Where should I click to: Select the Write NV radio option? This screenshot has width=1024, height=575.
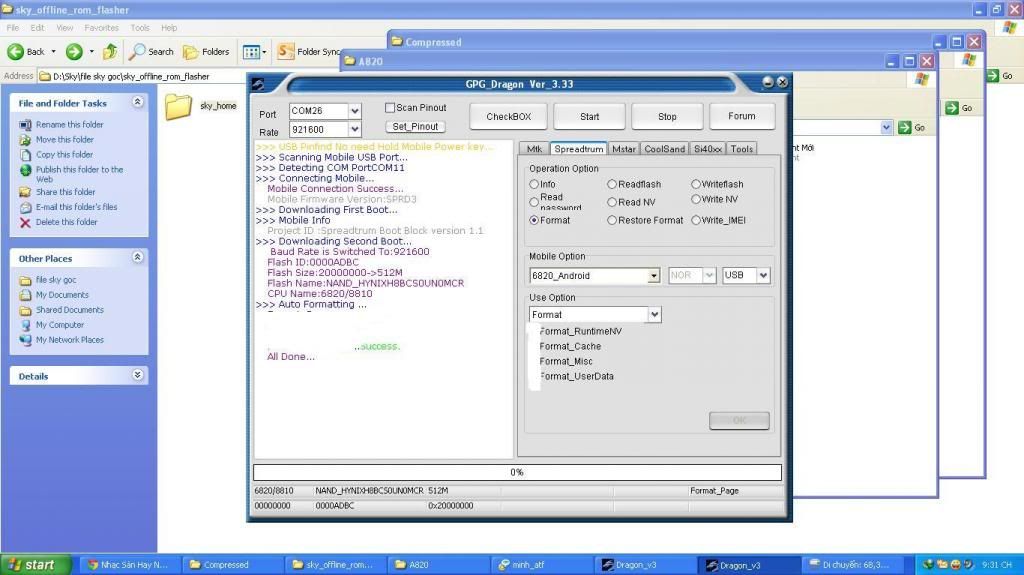(696, 199)
